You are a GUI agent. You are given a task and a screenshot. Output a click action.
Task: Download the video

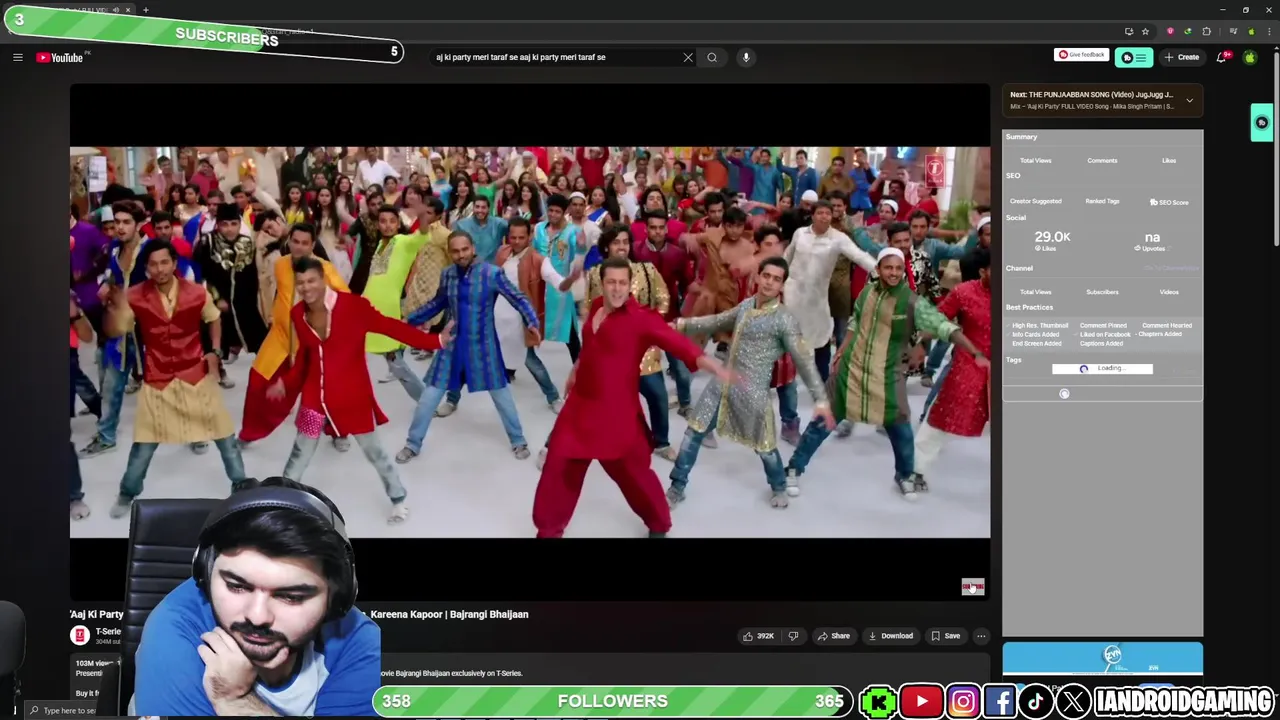click(x=890, y=636)
